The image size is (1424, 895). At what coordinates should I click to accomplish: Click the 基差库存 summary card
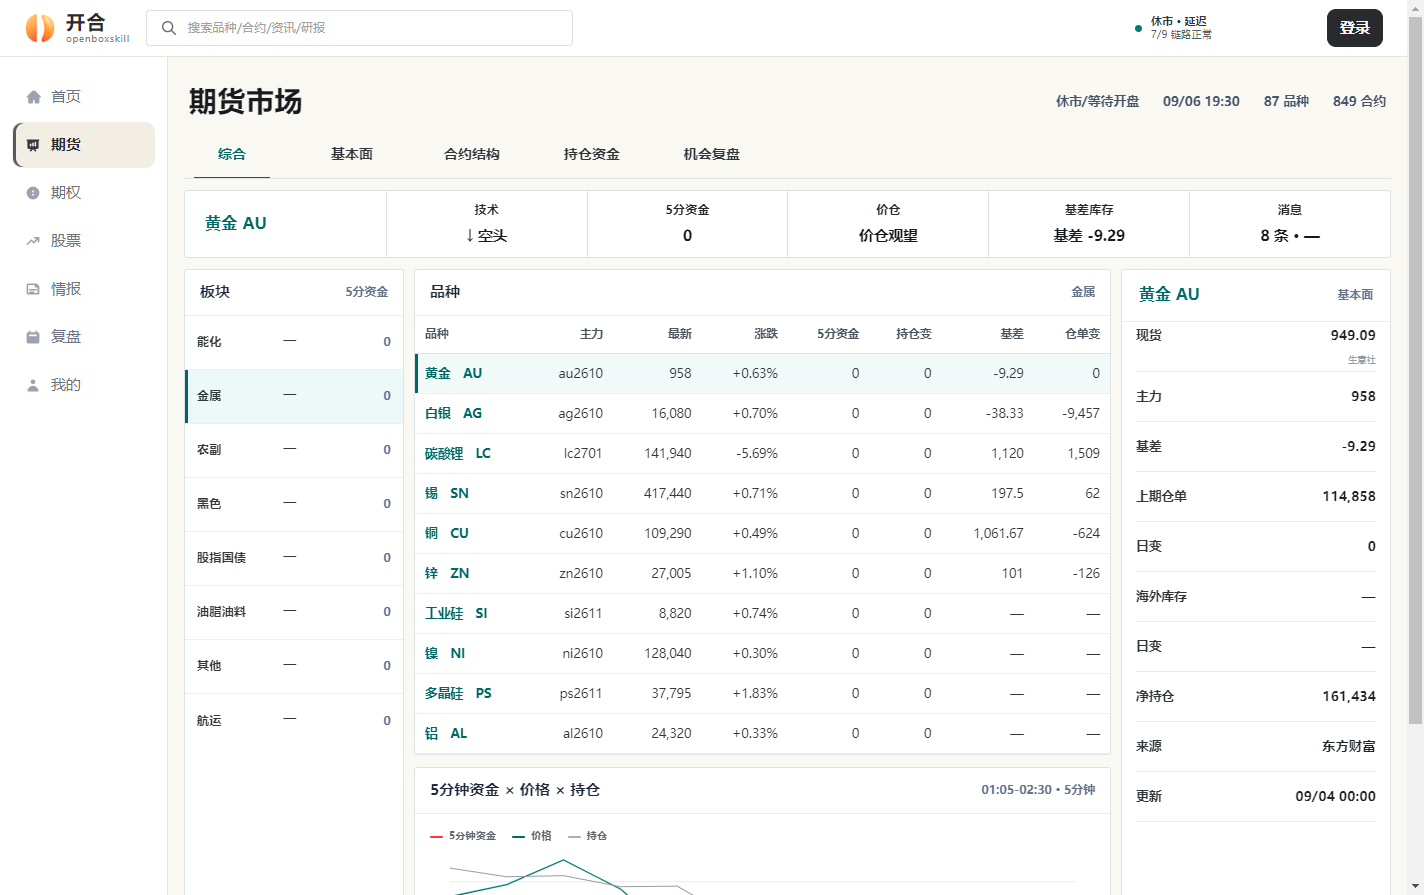[1089, 224]
